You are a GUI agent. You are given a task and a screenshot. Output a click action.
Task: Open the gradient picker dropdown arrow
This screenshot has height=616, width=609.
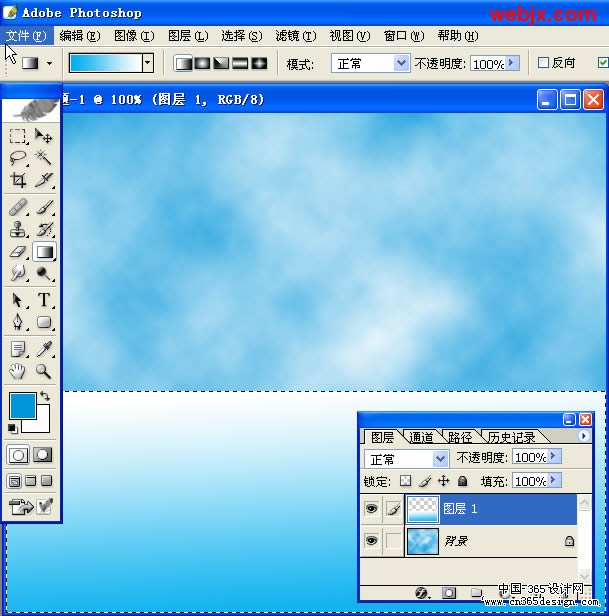point(148,62)
